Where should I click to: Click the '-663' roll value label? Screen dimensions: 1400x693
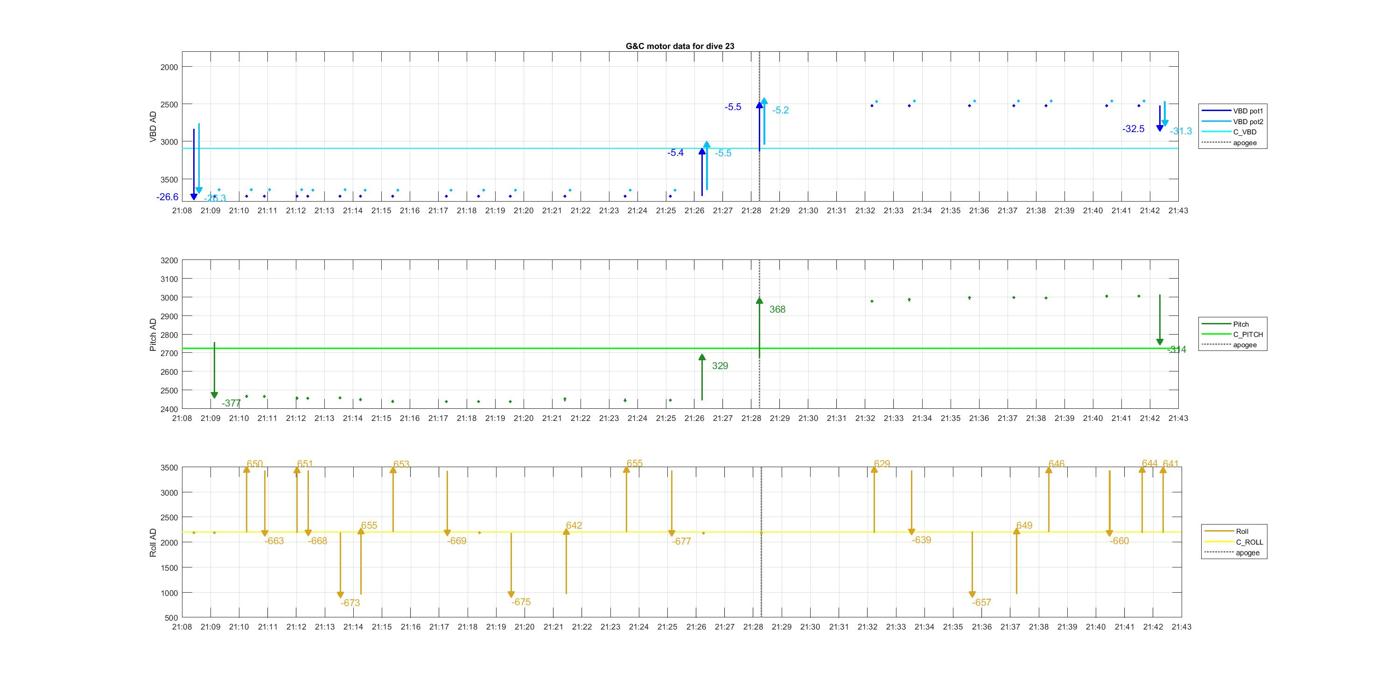click(275, 541)
